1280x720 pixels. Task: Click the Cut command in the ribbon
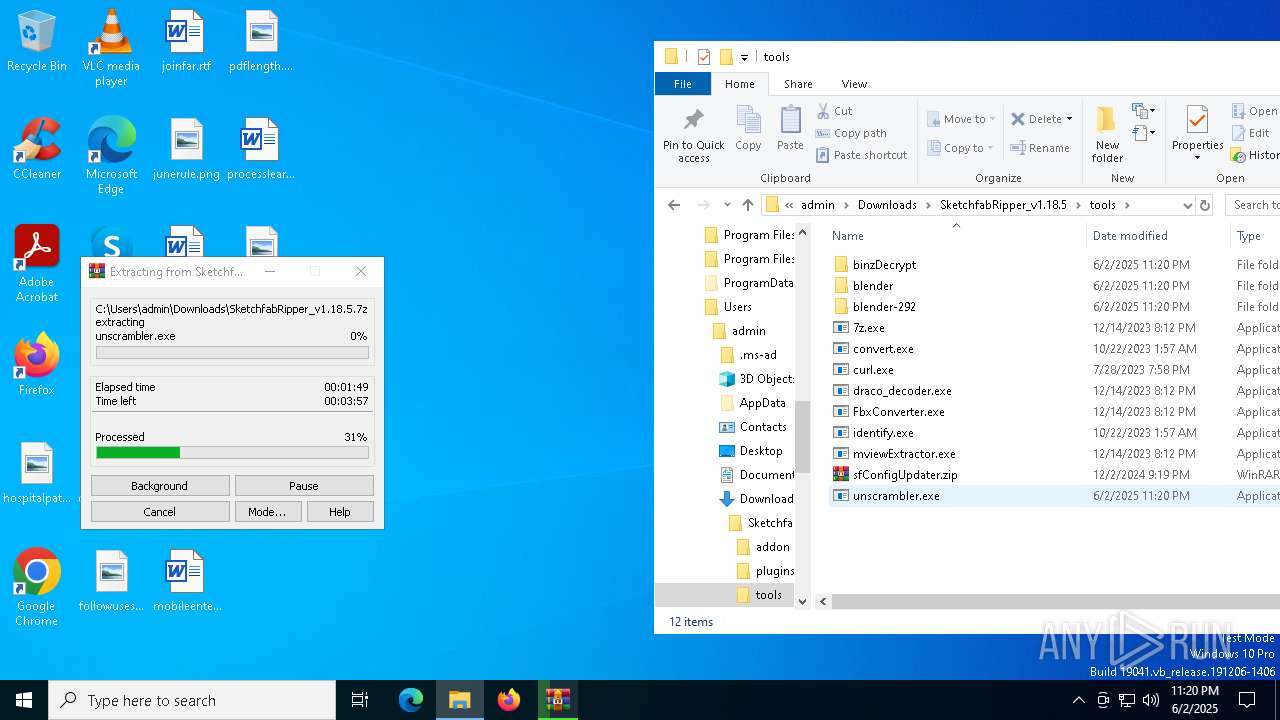tap(834, 111)
